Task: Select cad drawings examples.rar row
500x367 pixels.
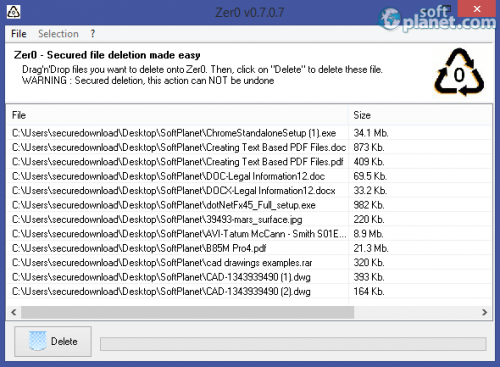Action: click(249, 263)
